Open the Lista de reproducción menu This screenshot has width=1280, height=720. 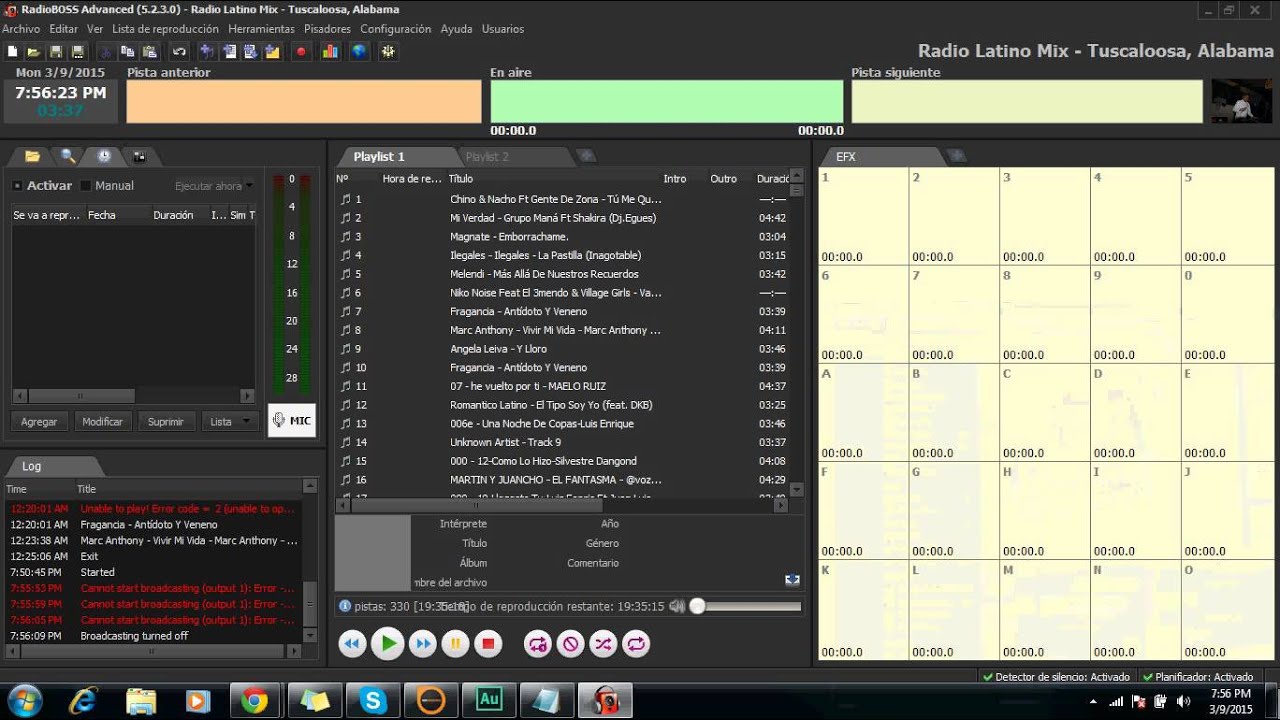pyautogui.click(x=165, y=29)
